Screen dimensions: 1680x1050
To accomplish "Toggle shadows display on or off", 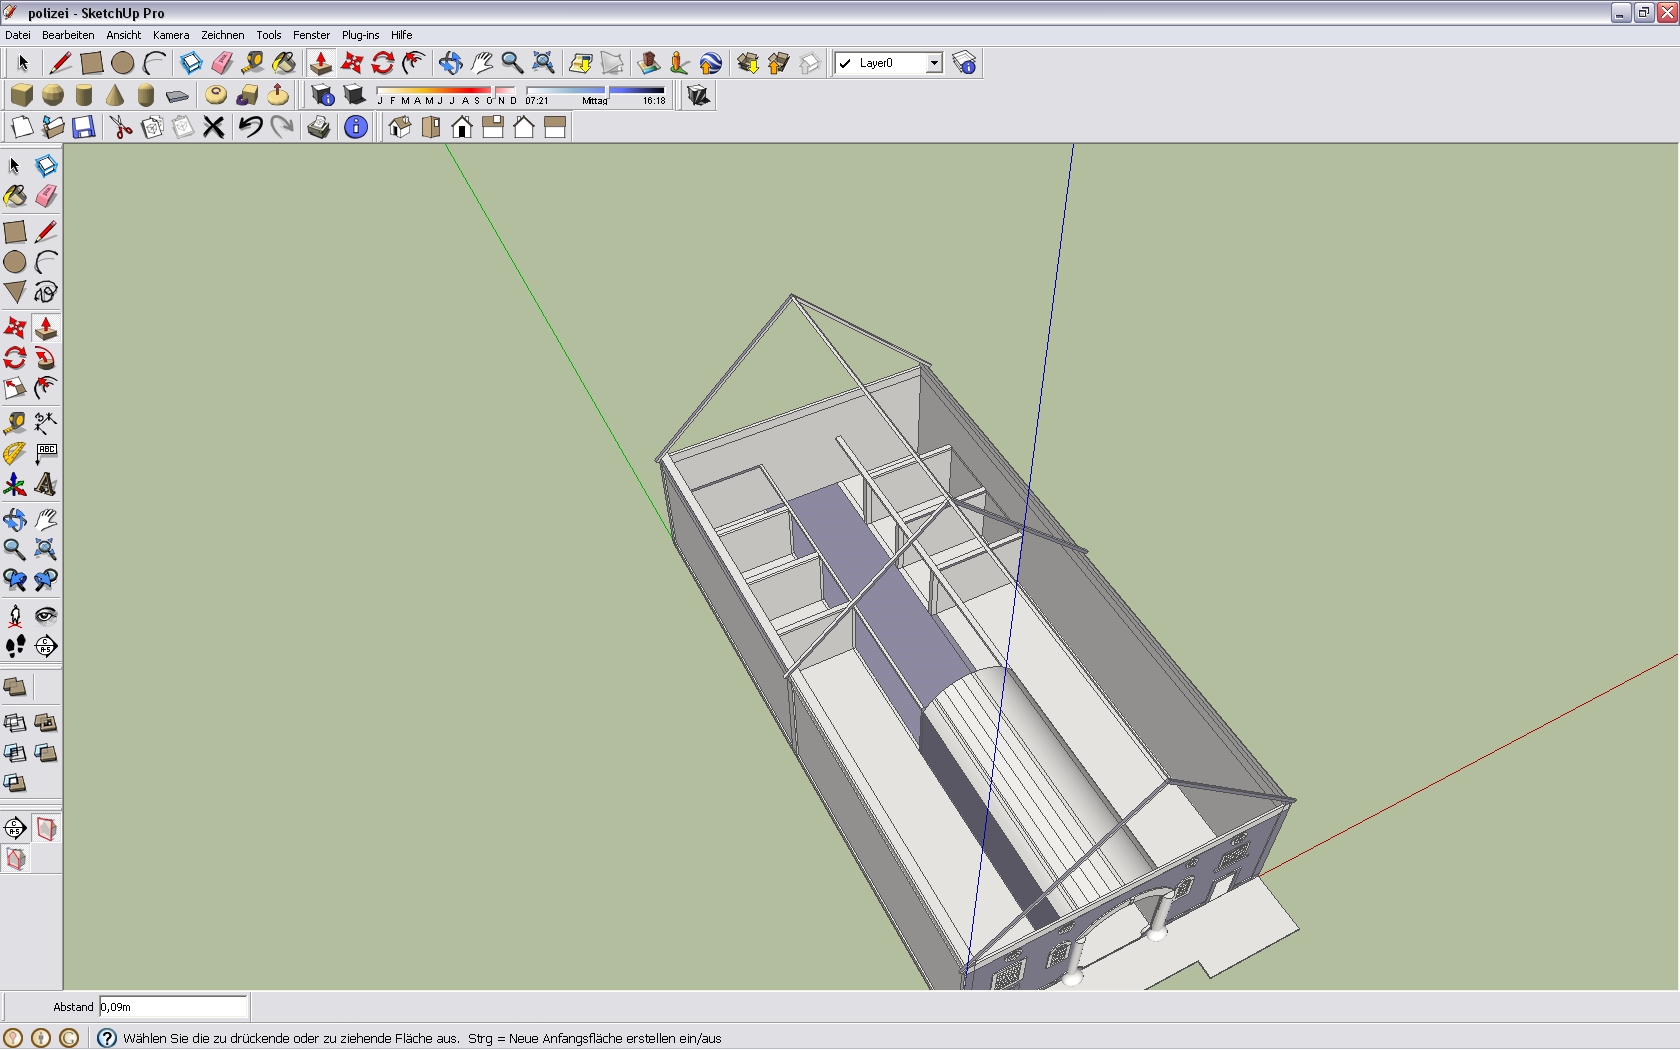I will pyautogui.click(x=354, y=95).
